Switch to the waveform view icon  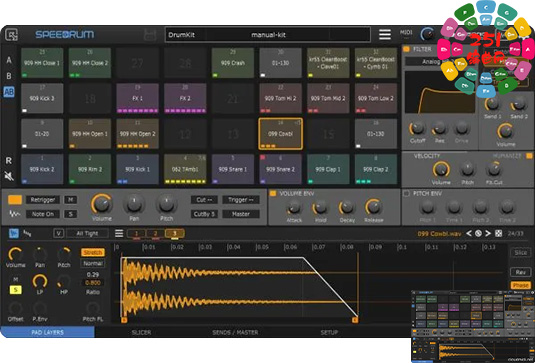[14, 233]
